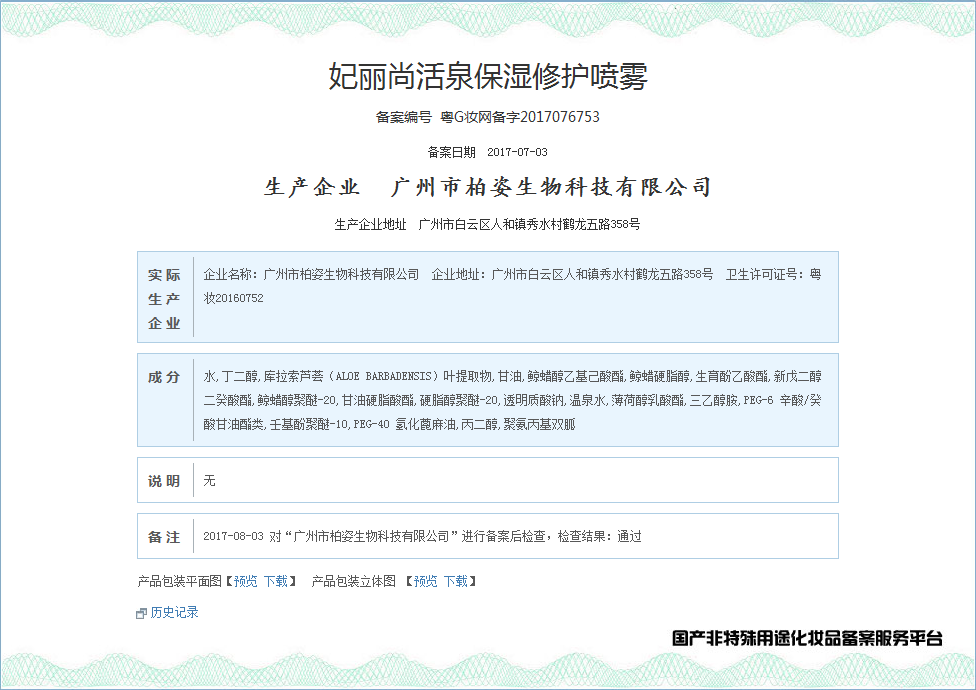Click the ingredient 鲸蜡醇乙基己酸酯
The image size is (976, 690).
[x=575, y=376]
